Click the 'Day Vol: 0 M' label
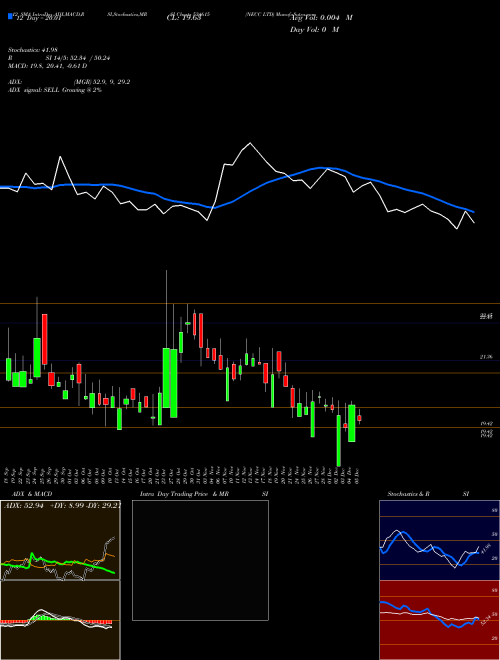The width and height of the screenshot is (500, 660). [315, 29]
